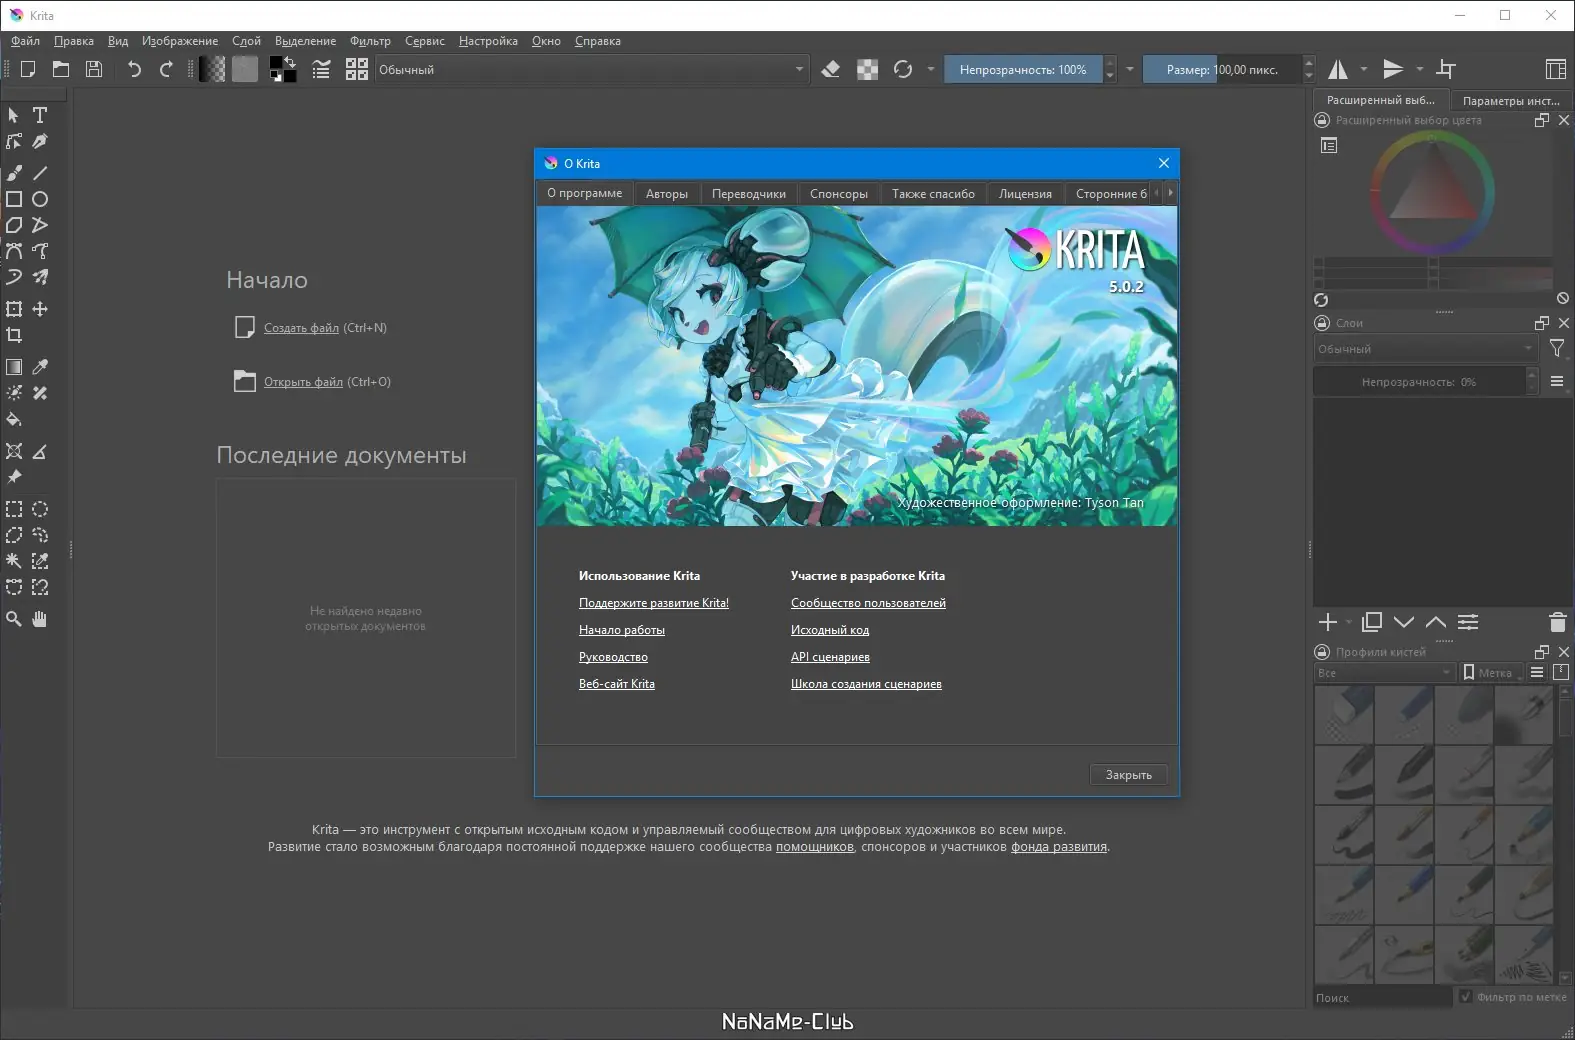Viewport: 1575px width, 1040px height.
Task: Open the Фильтр menu
Action: (370, 41)
